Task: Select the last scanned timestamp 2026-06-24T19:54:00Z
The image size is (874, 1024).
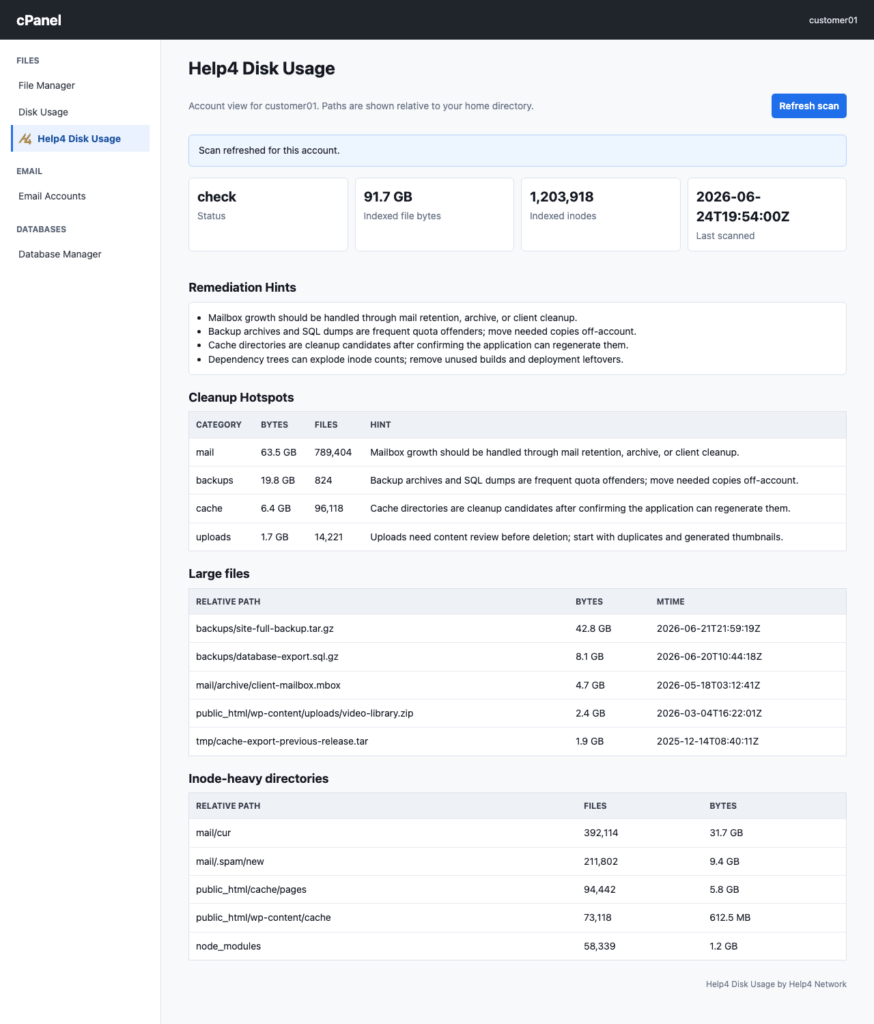Action: (x=743, y=206)
